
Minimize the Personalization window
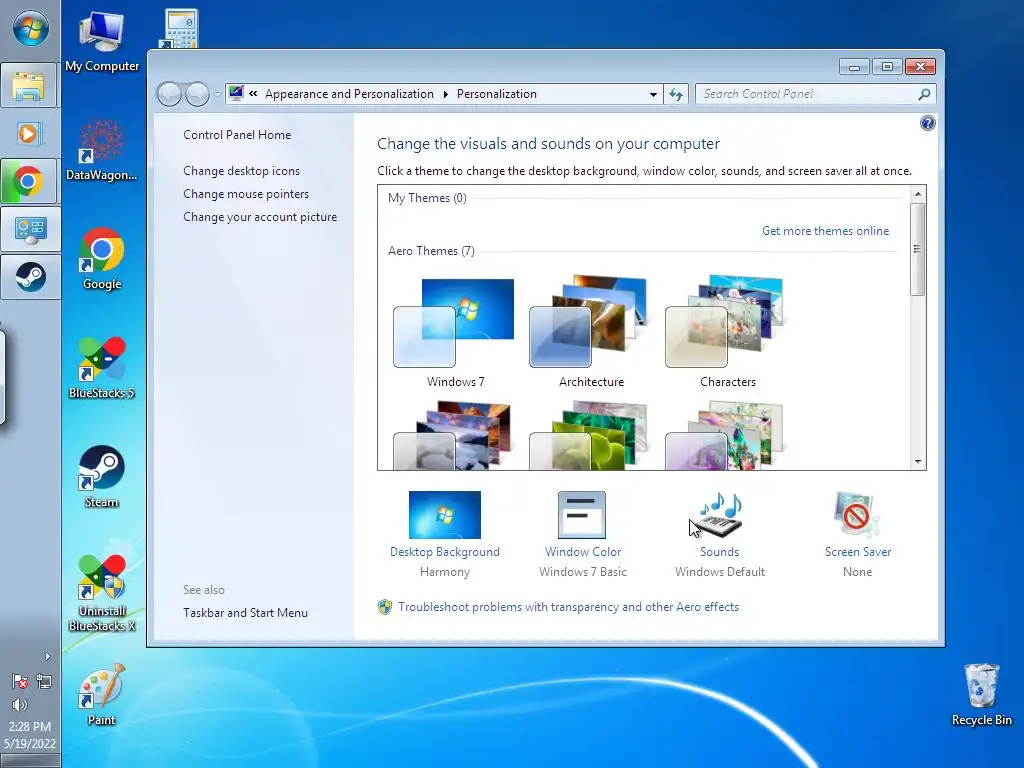(x=854, y=67)
